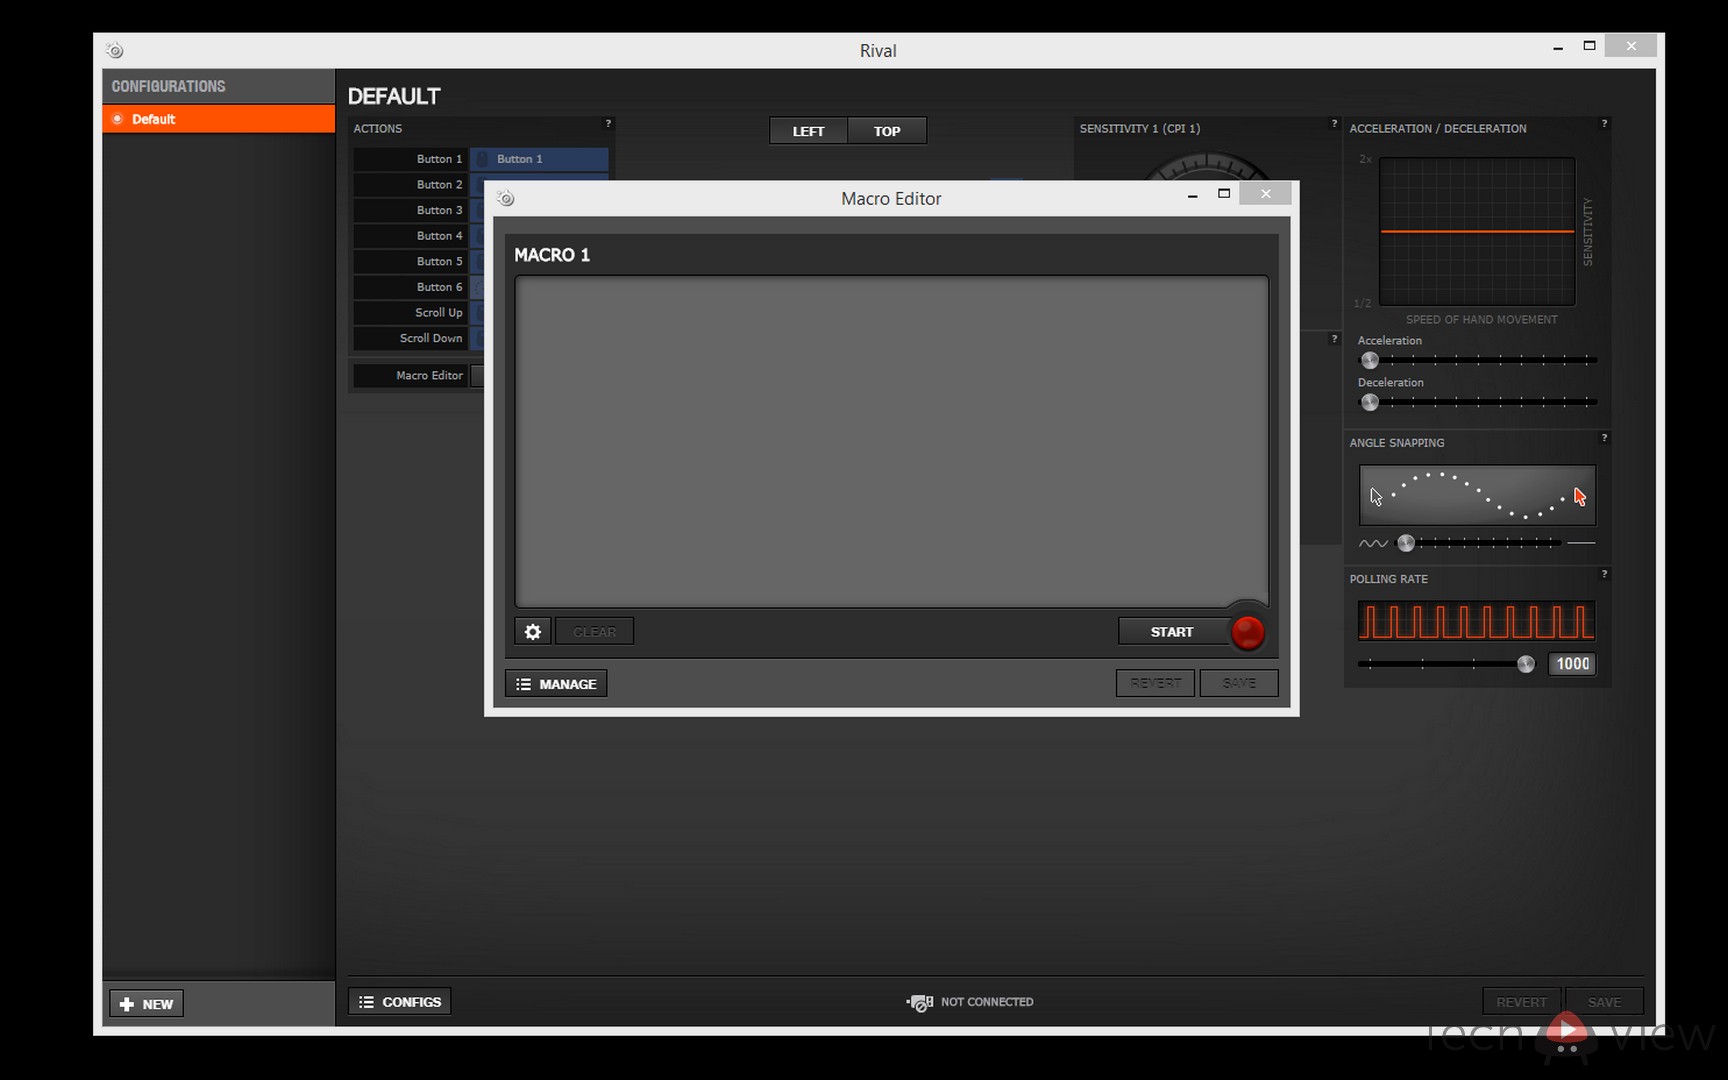Image resolution: width=1728 pixels, height=1080 pixels.
Task: Click SteelSeries logo in Macro Editor title
Action: [x=506, y=198]
